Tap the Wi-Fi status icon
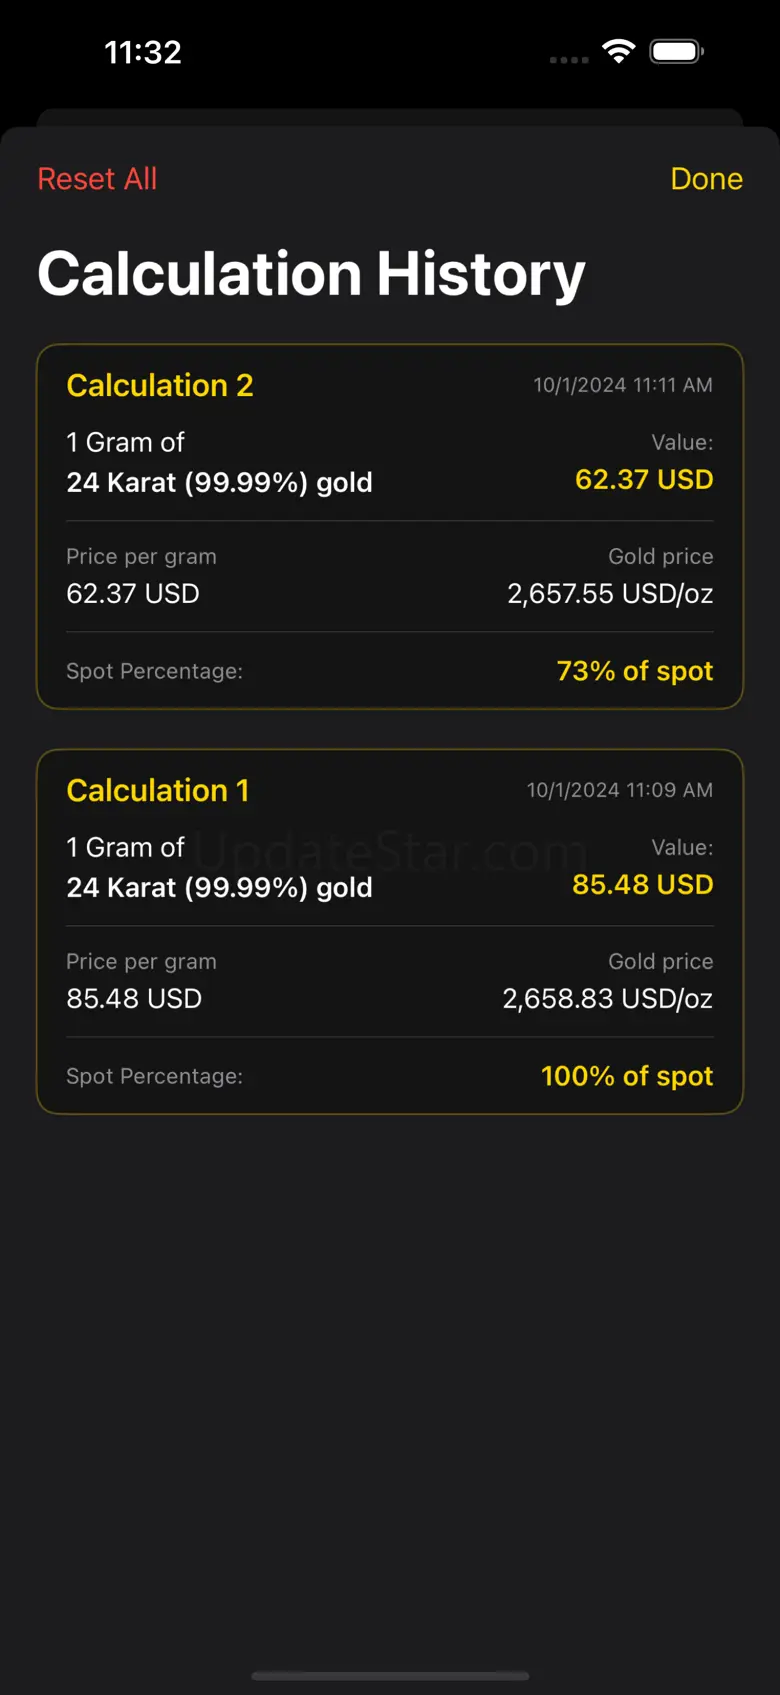780x1695 pixels. [619, 51]
